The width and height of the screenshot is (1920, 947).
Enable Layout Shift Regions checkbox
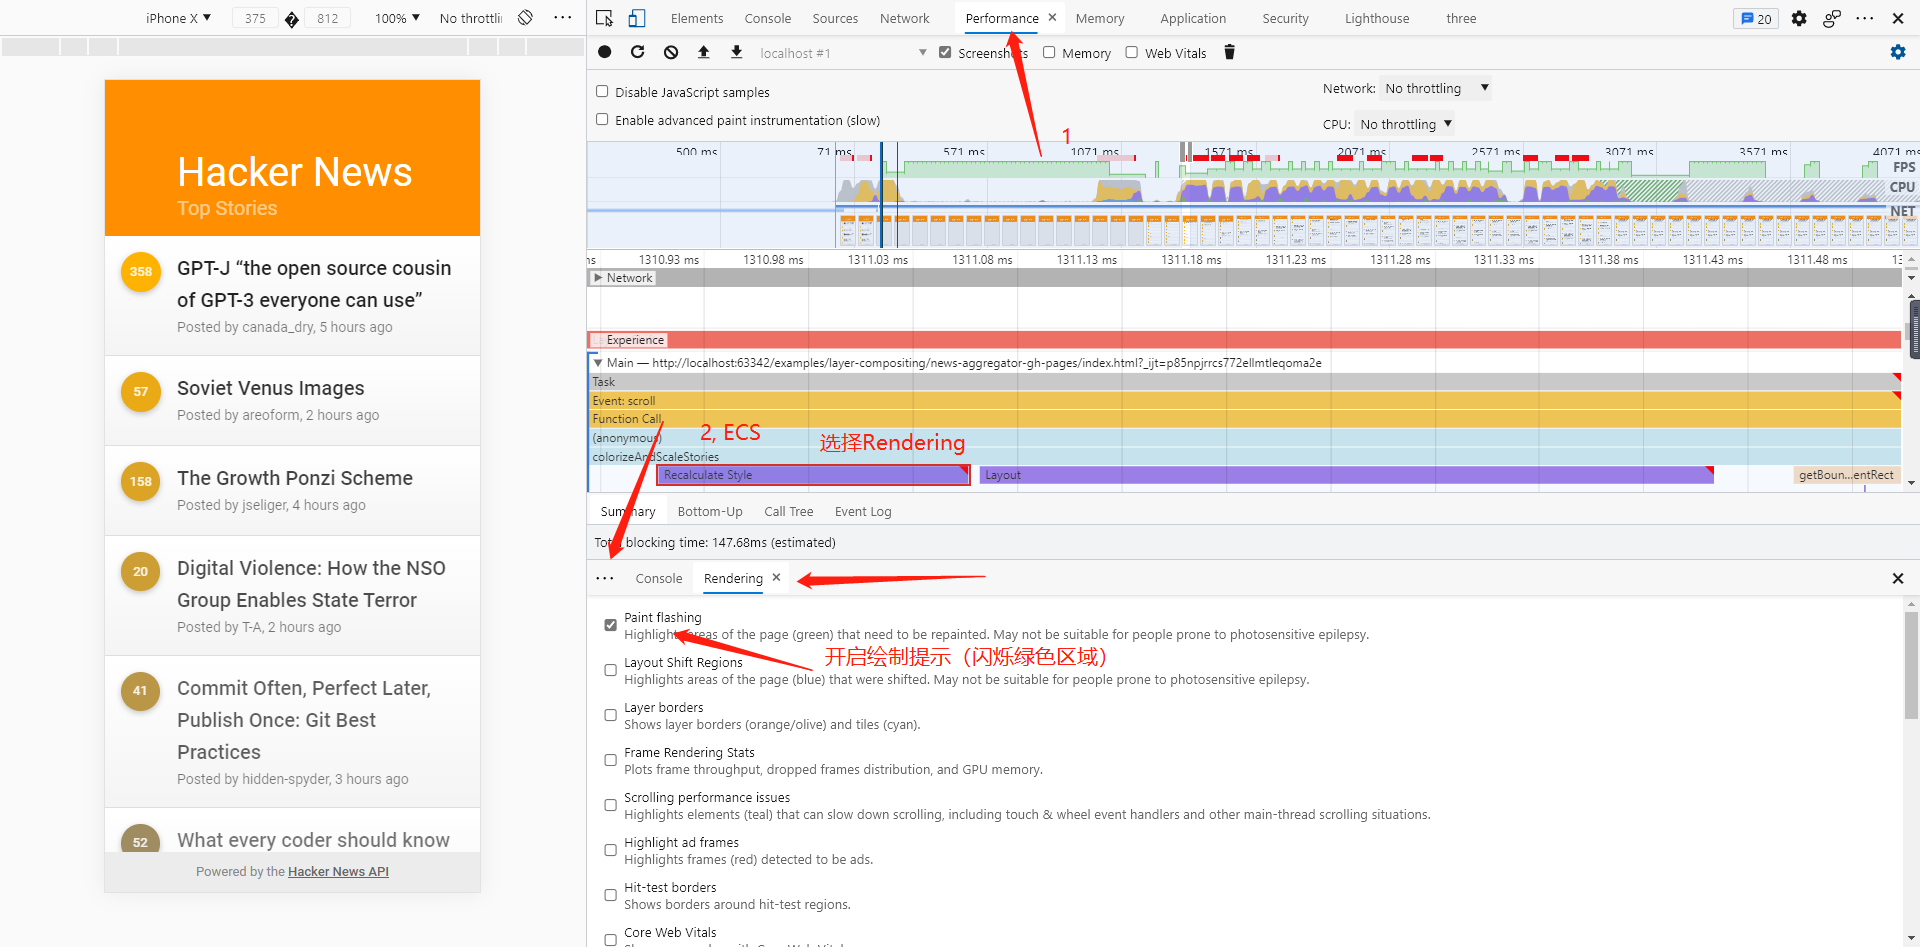[x=610, y=670]
